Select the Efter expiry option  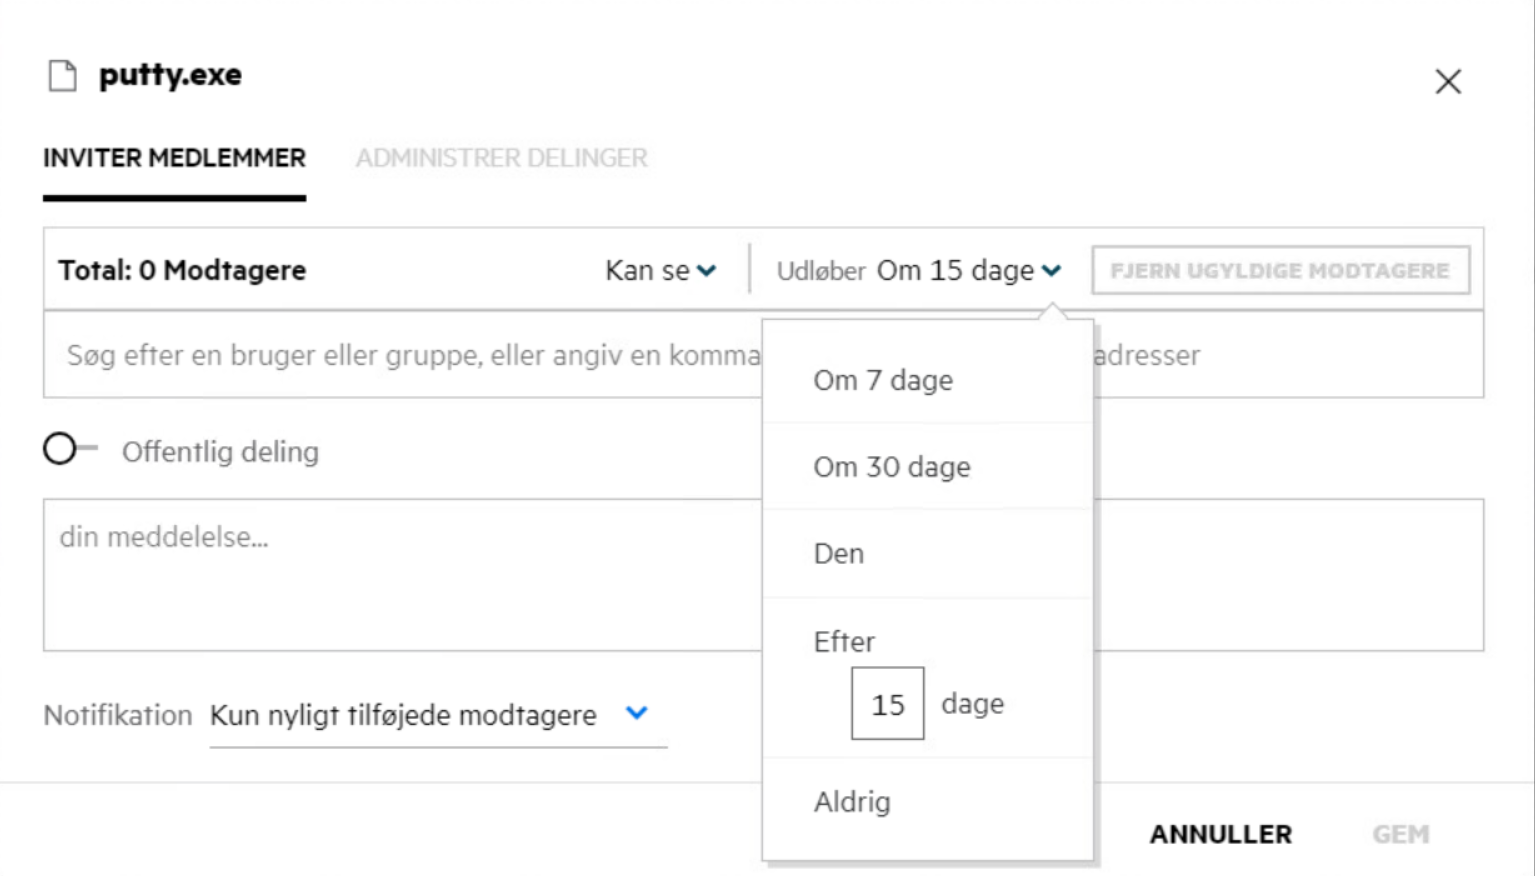(844, 642)
